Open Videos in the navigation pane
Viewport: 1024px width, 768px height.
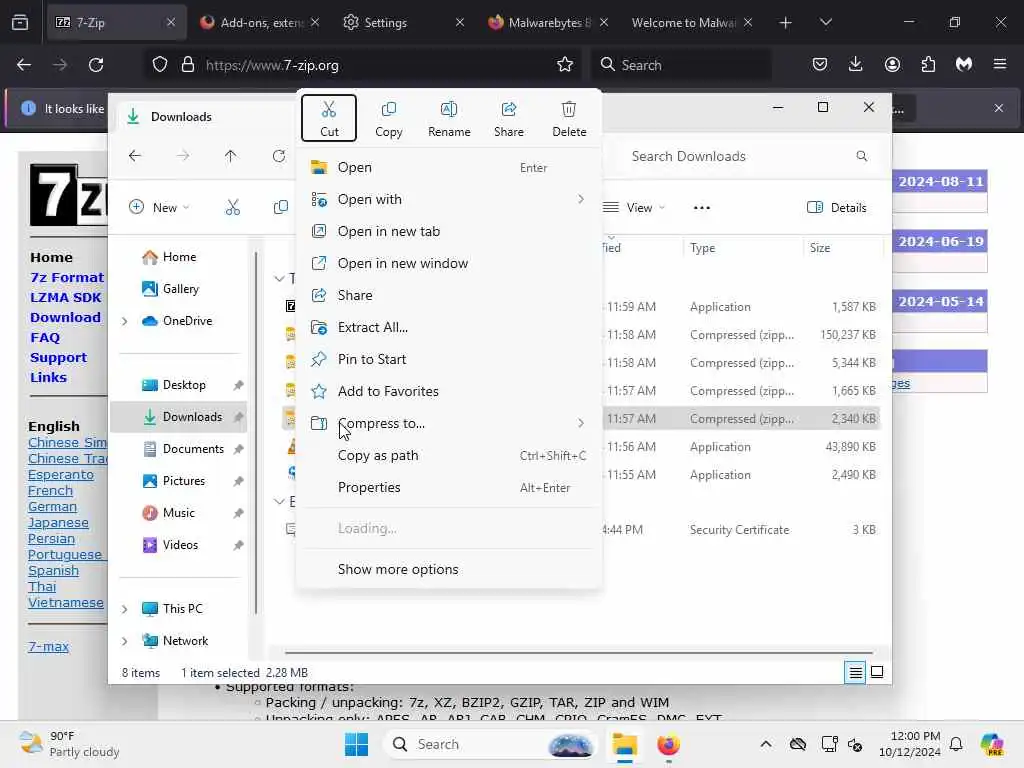(180, 545)
